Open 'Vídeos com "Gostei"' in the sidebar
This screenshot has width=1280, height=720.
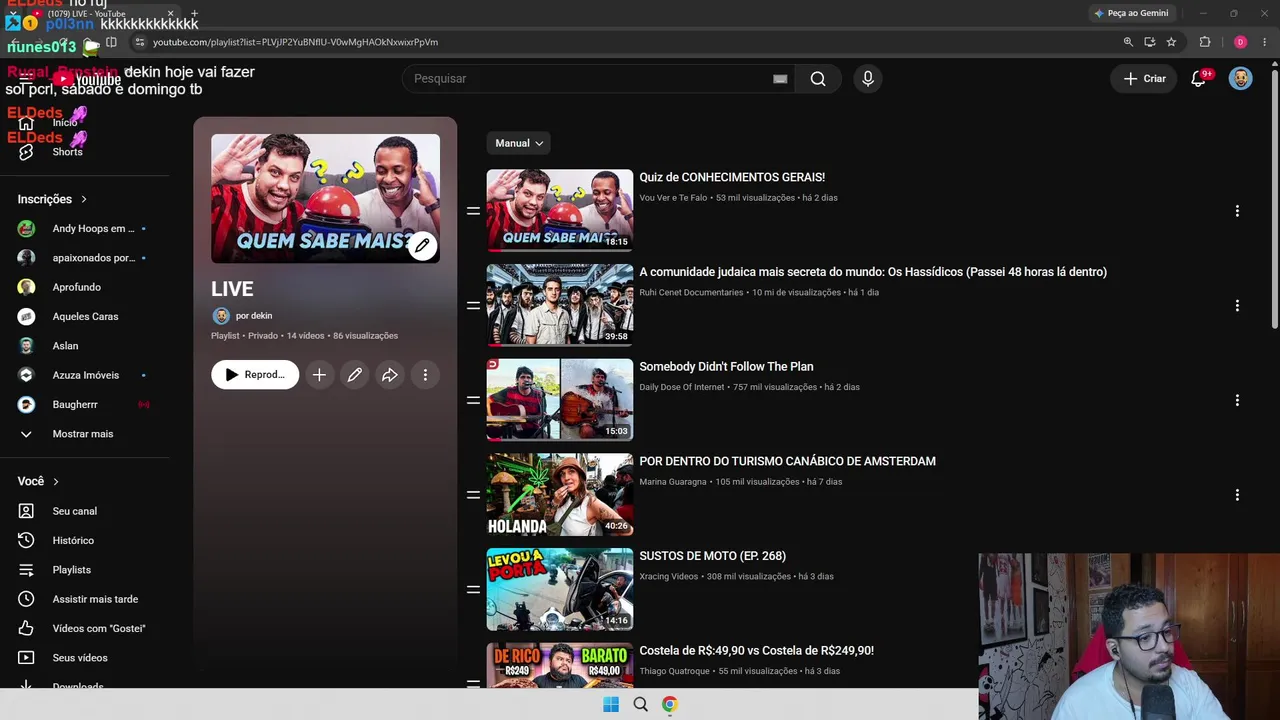click(84, 628)
